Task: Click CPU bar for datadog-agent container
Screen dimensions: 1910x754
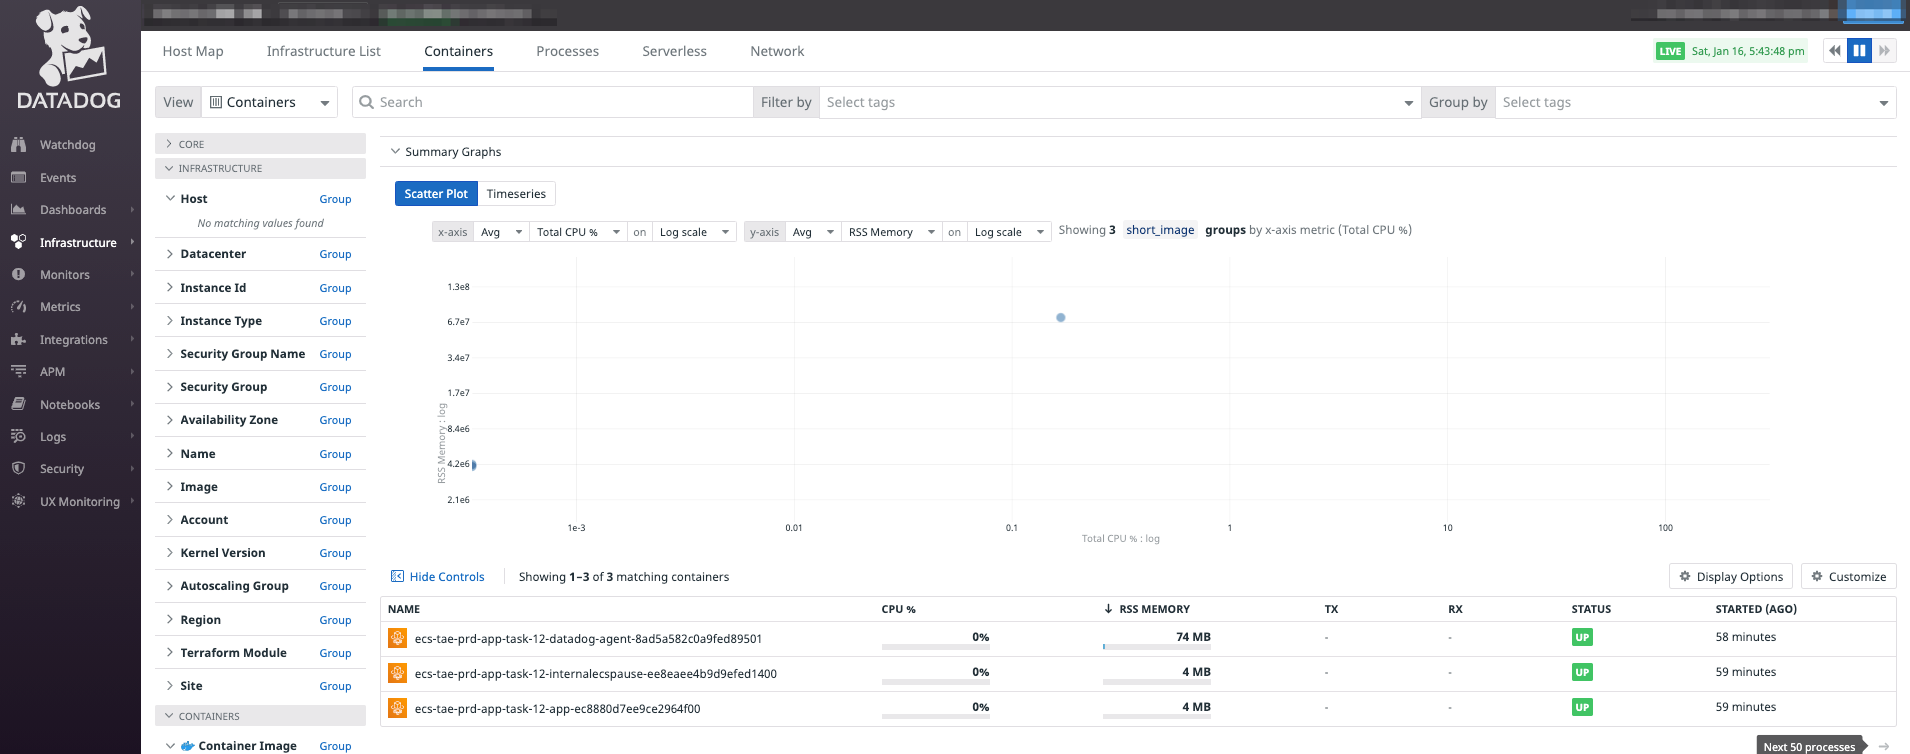Action: 935,647
